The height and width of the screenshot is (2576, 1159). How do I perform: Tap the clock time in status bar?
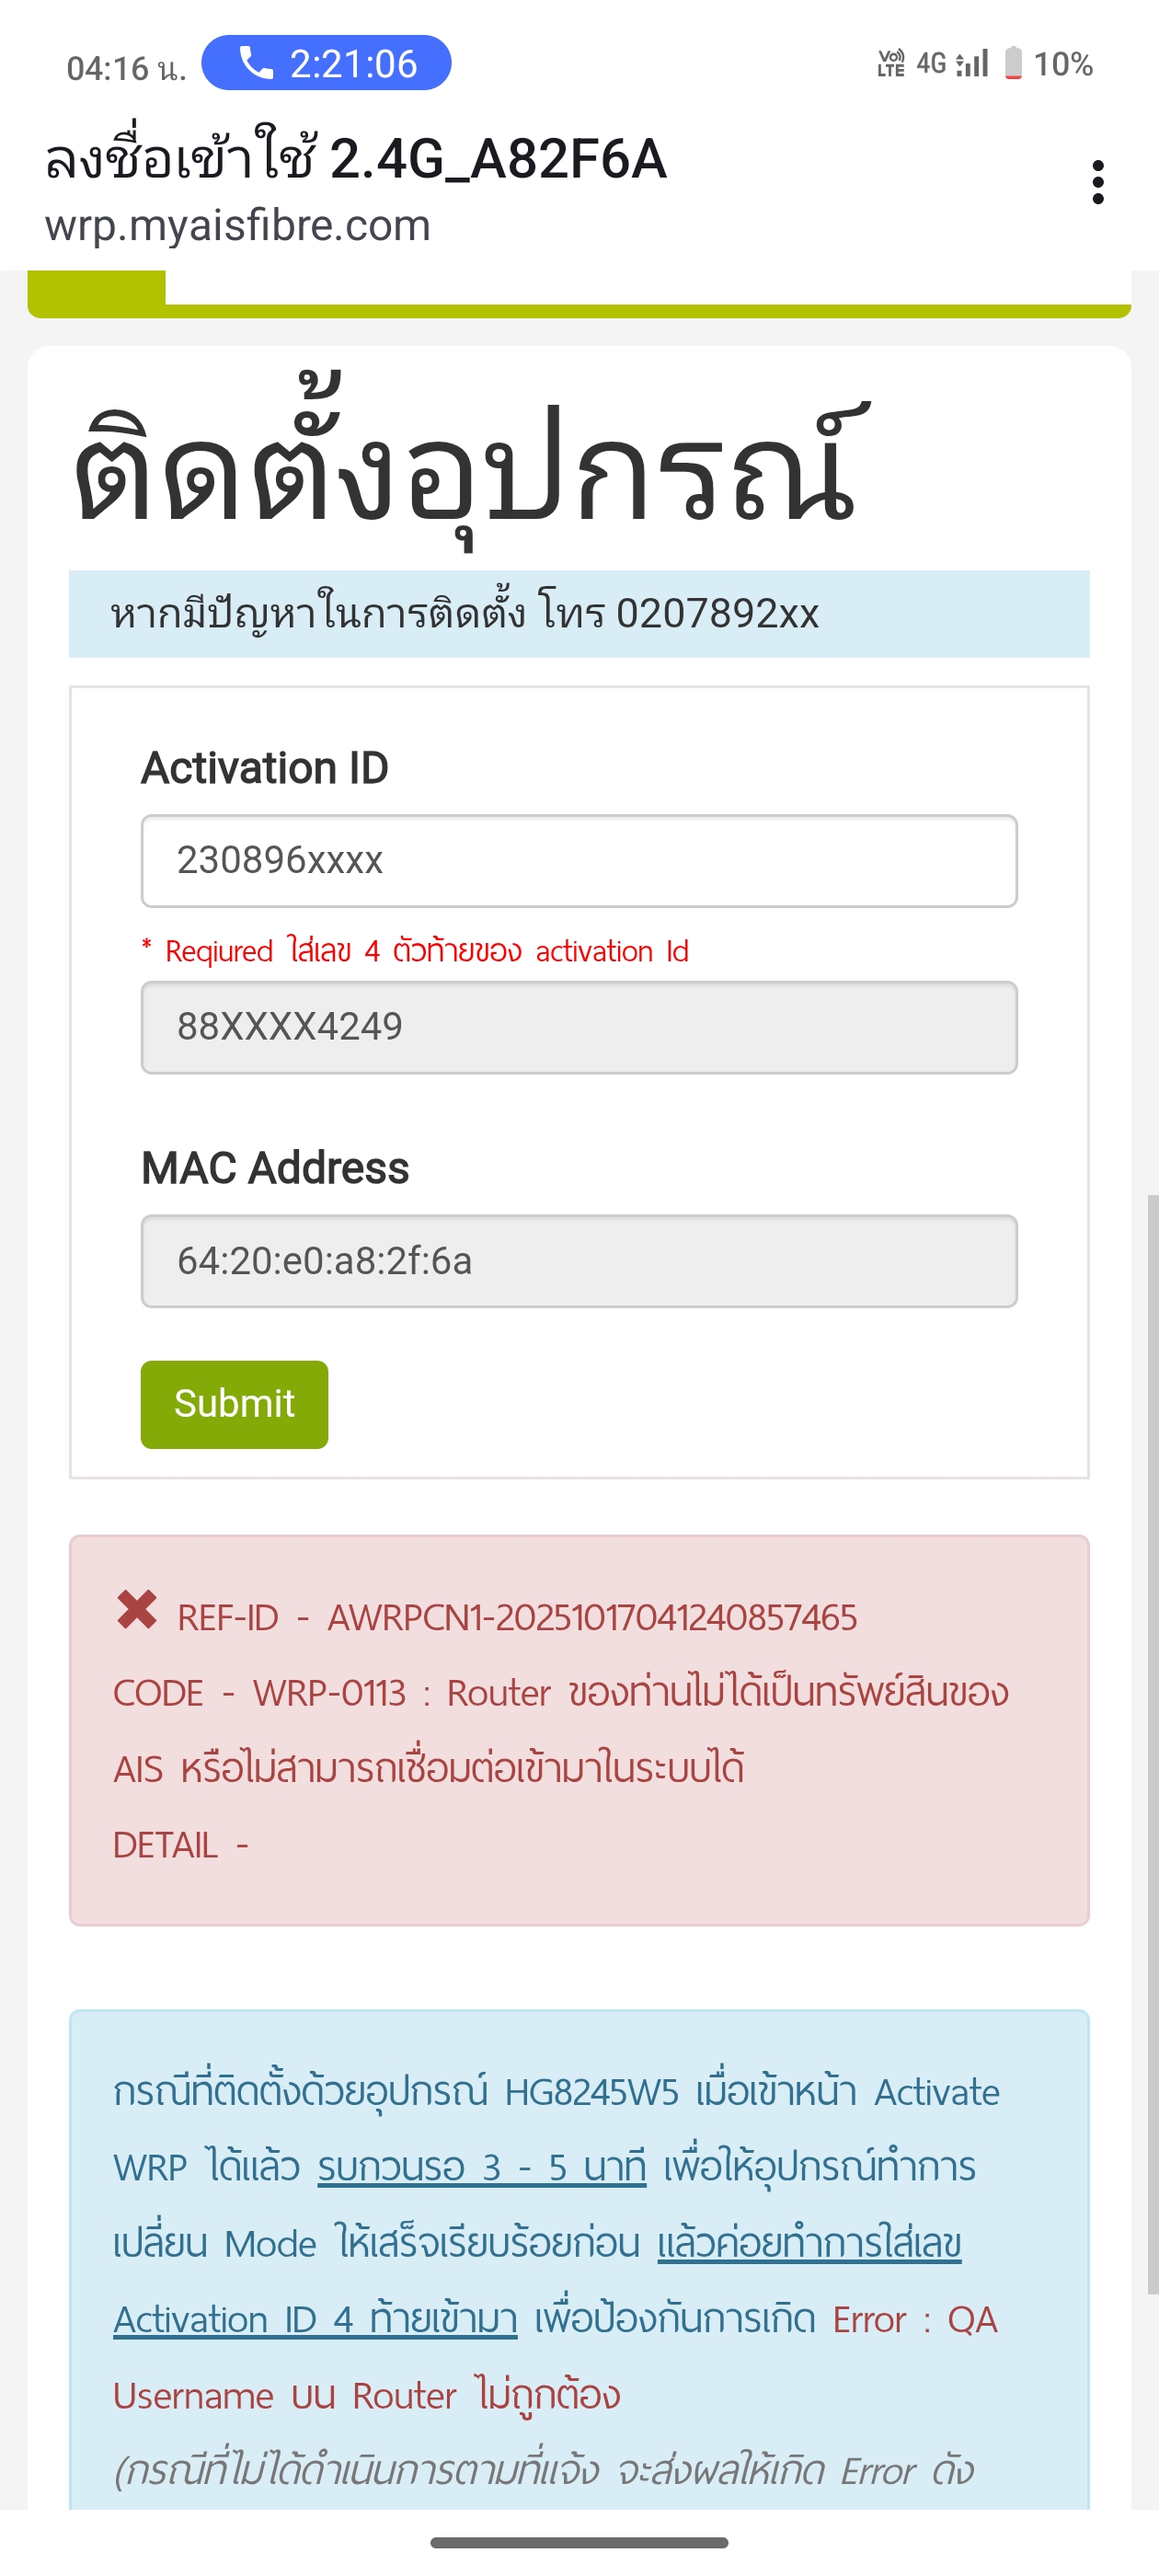tap(125, 68)
